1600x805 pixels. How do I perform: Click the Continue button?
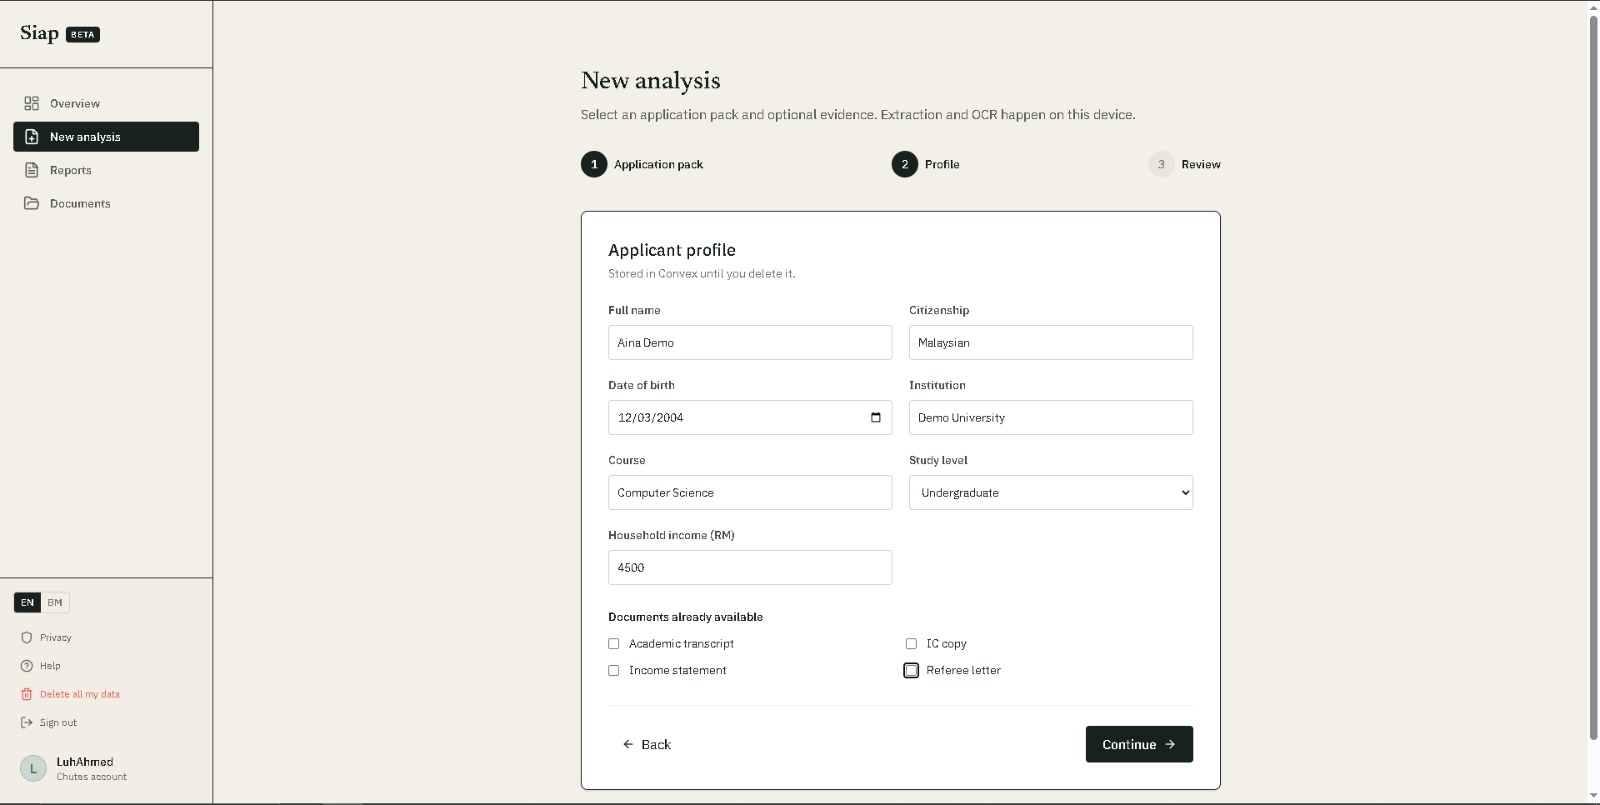[x=1139, y=744]
